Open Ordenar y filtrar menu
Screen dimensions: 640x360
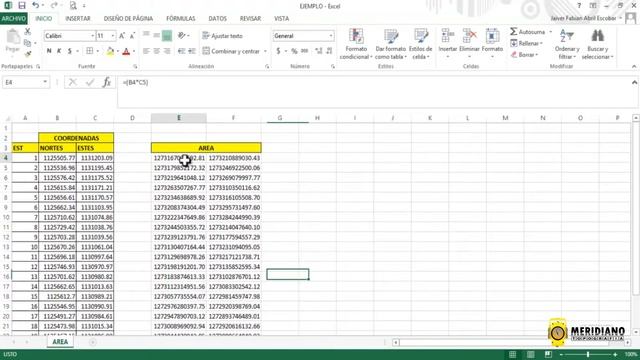pyautogui.click(x=567, y=44)
